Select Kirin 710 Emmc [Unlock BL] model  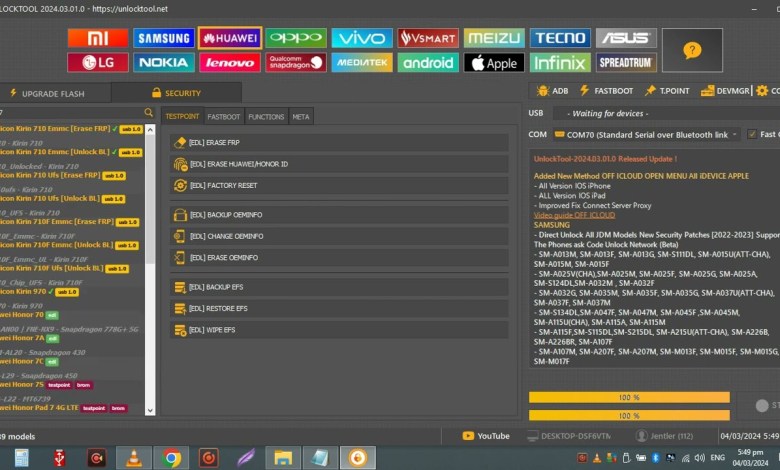click(x=71, y=152)
